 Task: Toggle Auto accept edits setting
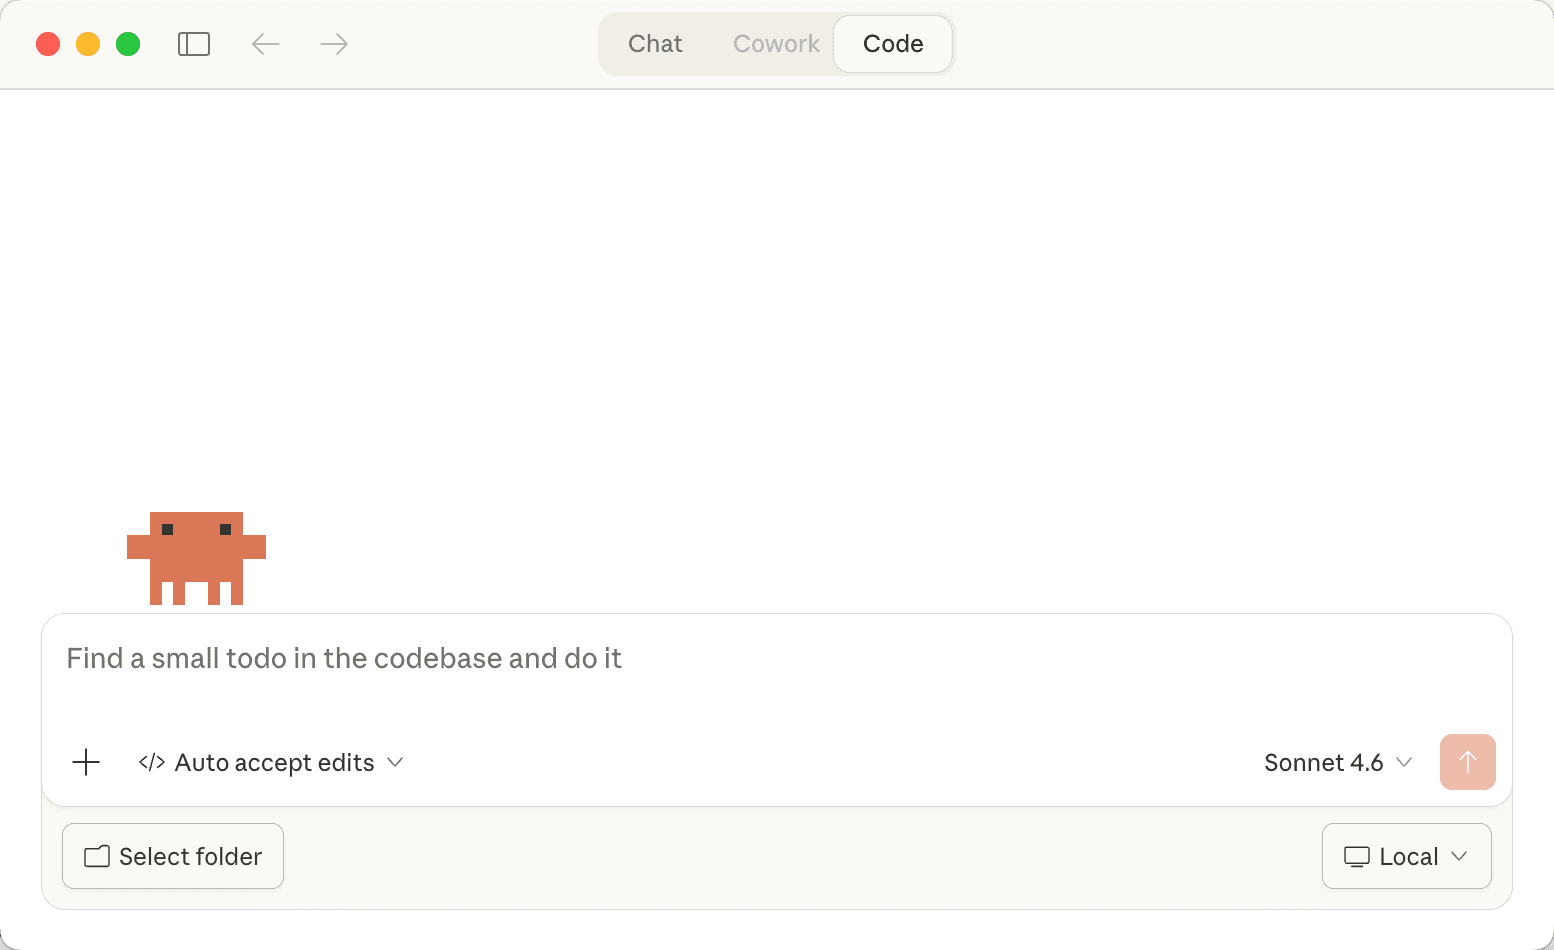274,762
